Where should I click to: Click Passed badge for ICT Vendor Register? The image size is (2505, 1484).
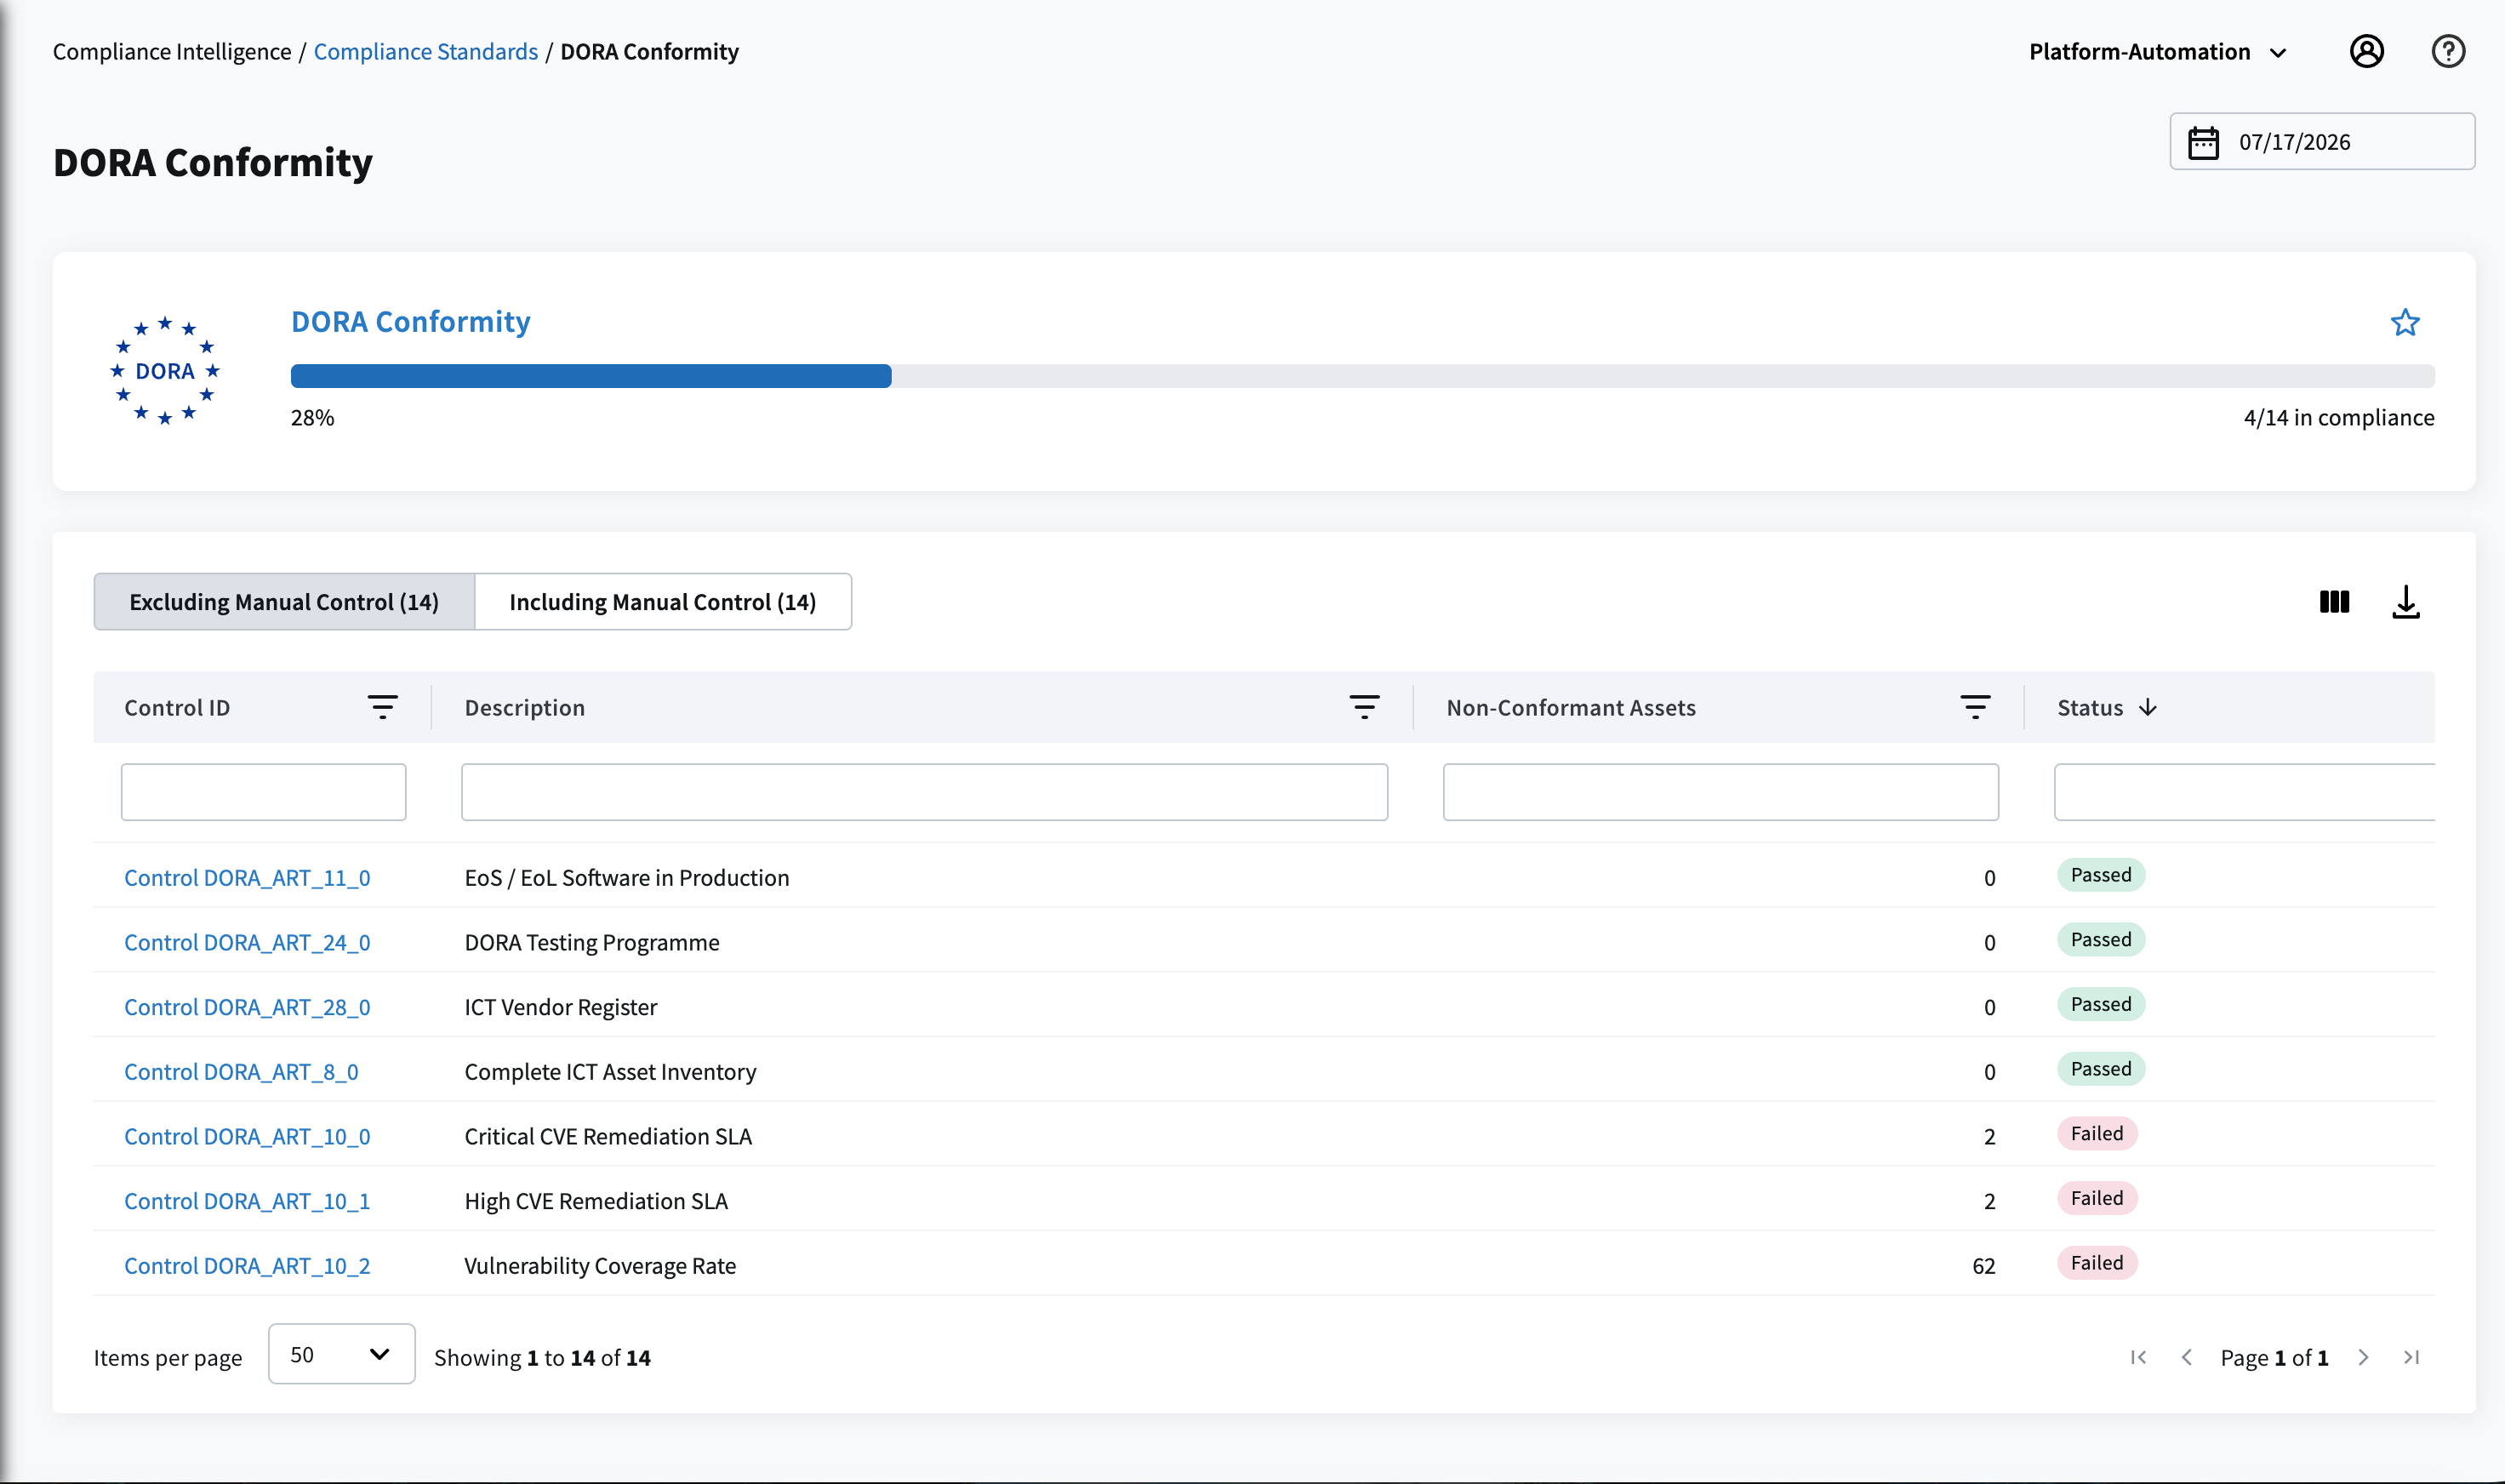pyautogui.click(x=2100, y=1004)
